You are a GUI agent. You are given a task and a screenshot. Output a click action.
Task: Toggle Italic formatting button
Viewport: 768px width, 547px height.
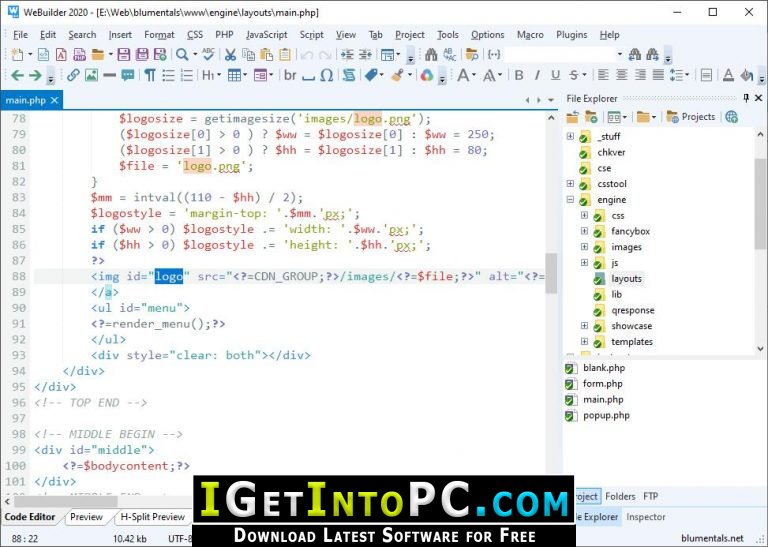[x=537, y=75]
